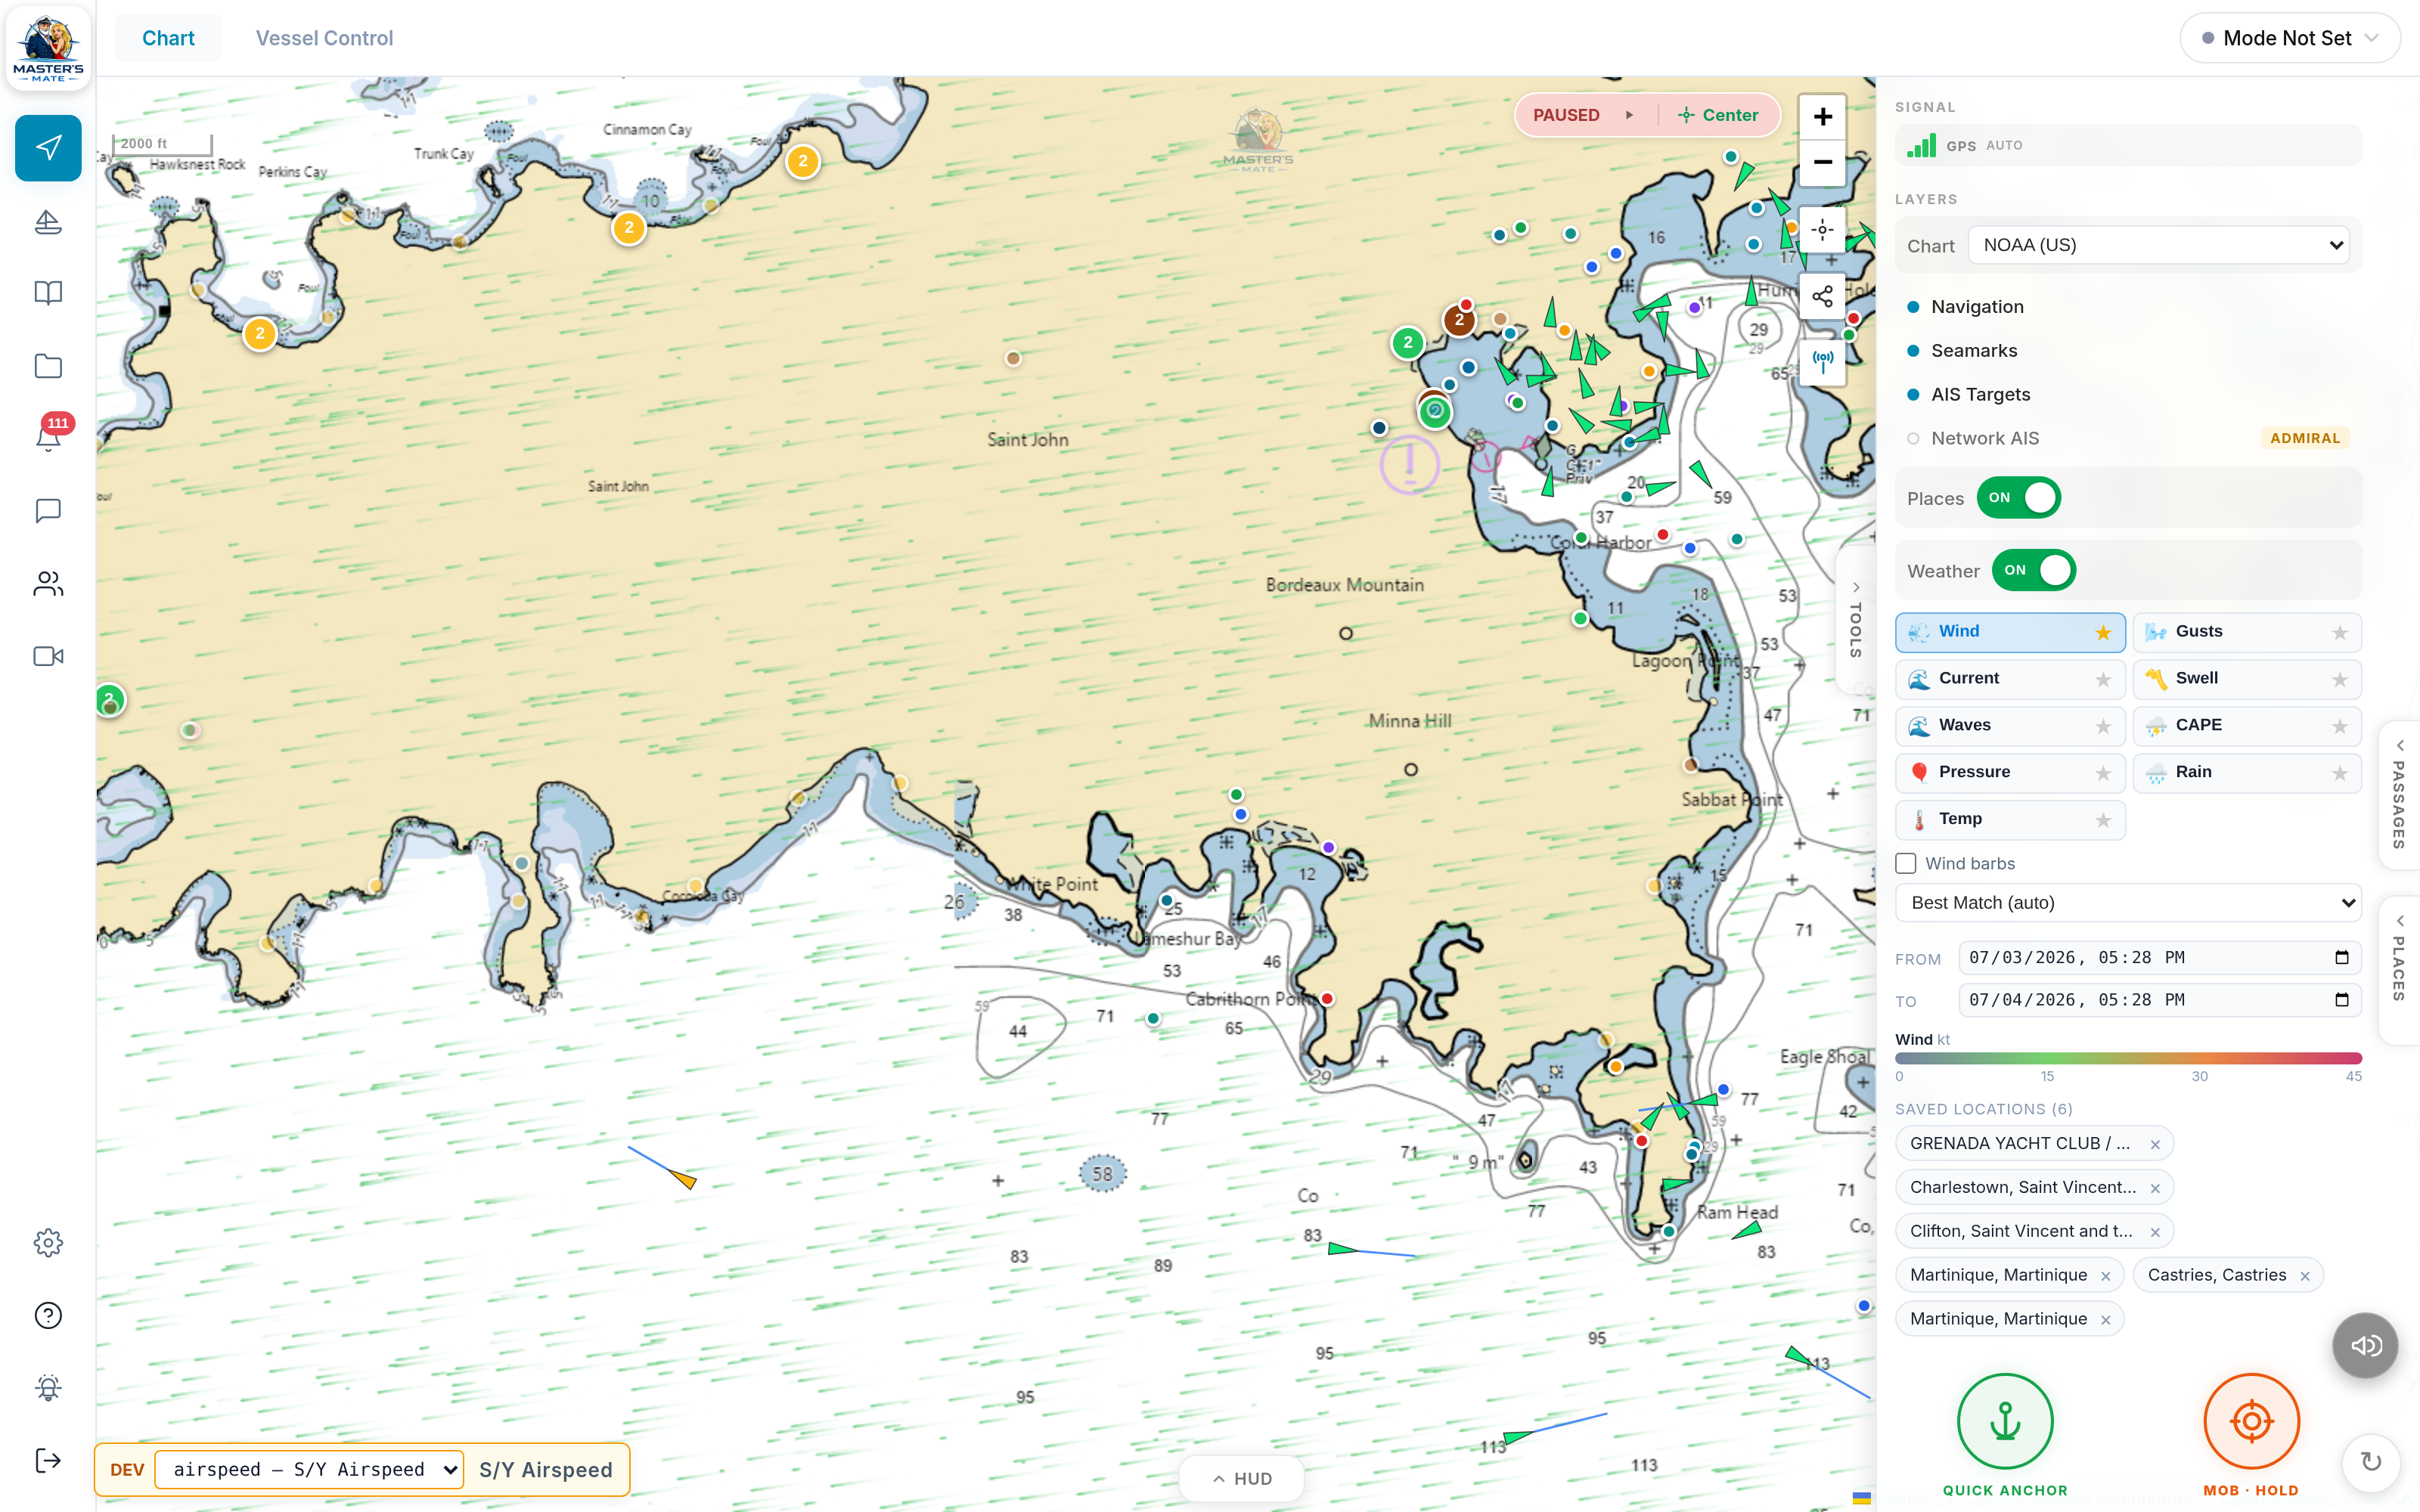Screen dimensions: 2420x1512
Task: Select the Chart tab
Action: [168, 38]
